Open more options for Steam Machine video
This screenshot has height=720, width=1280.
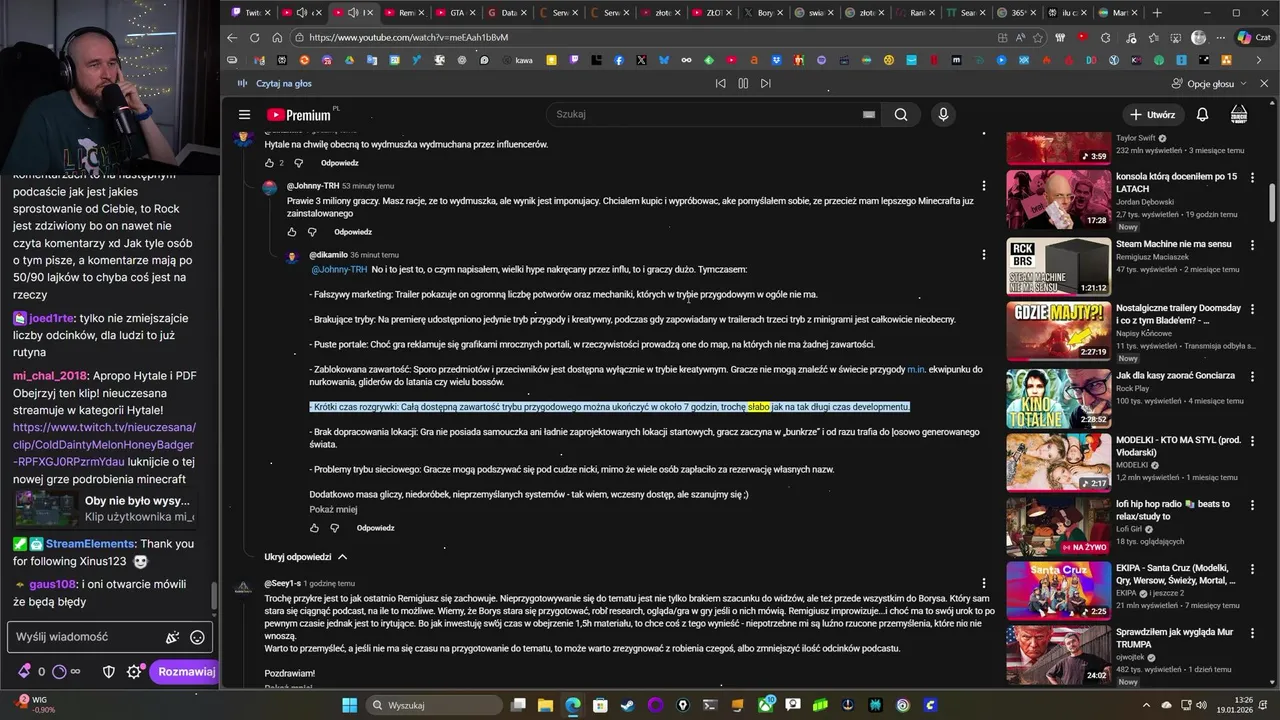[1254, 245]
